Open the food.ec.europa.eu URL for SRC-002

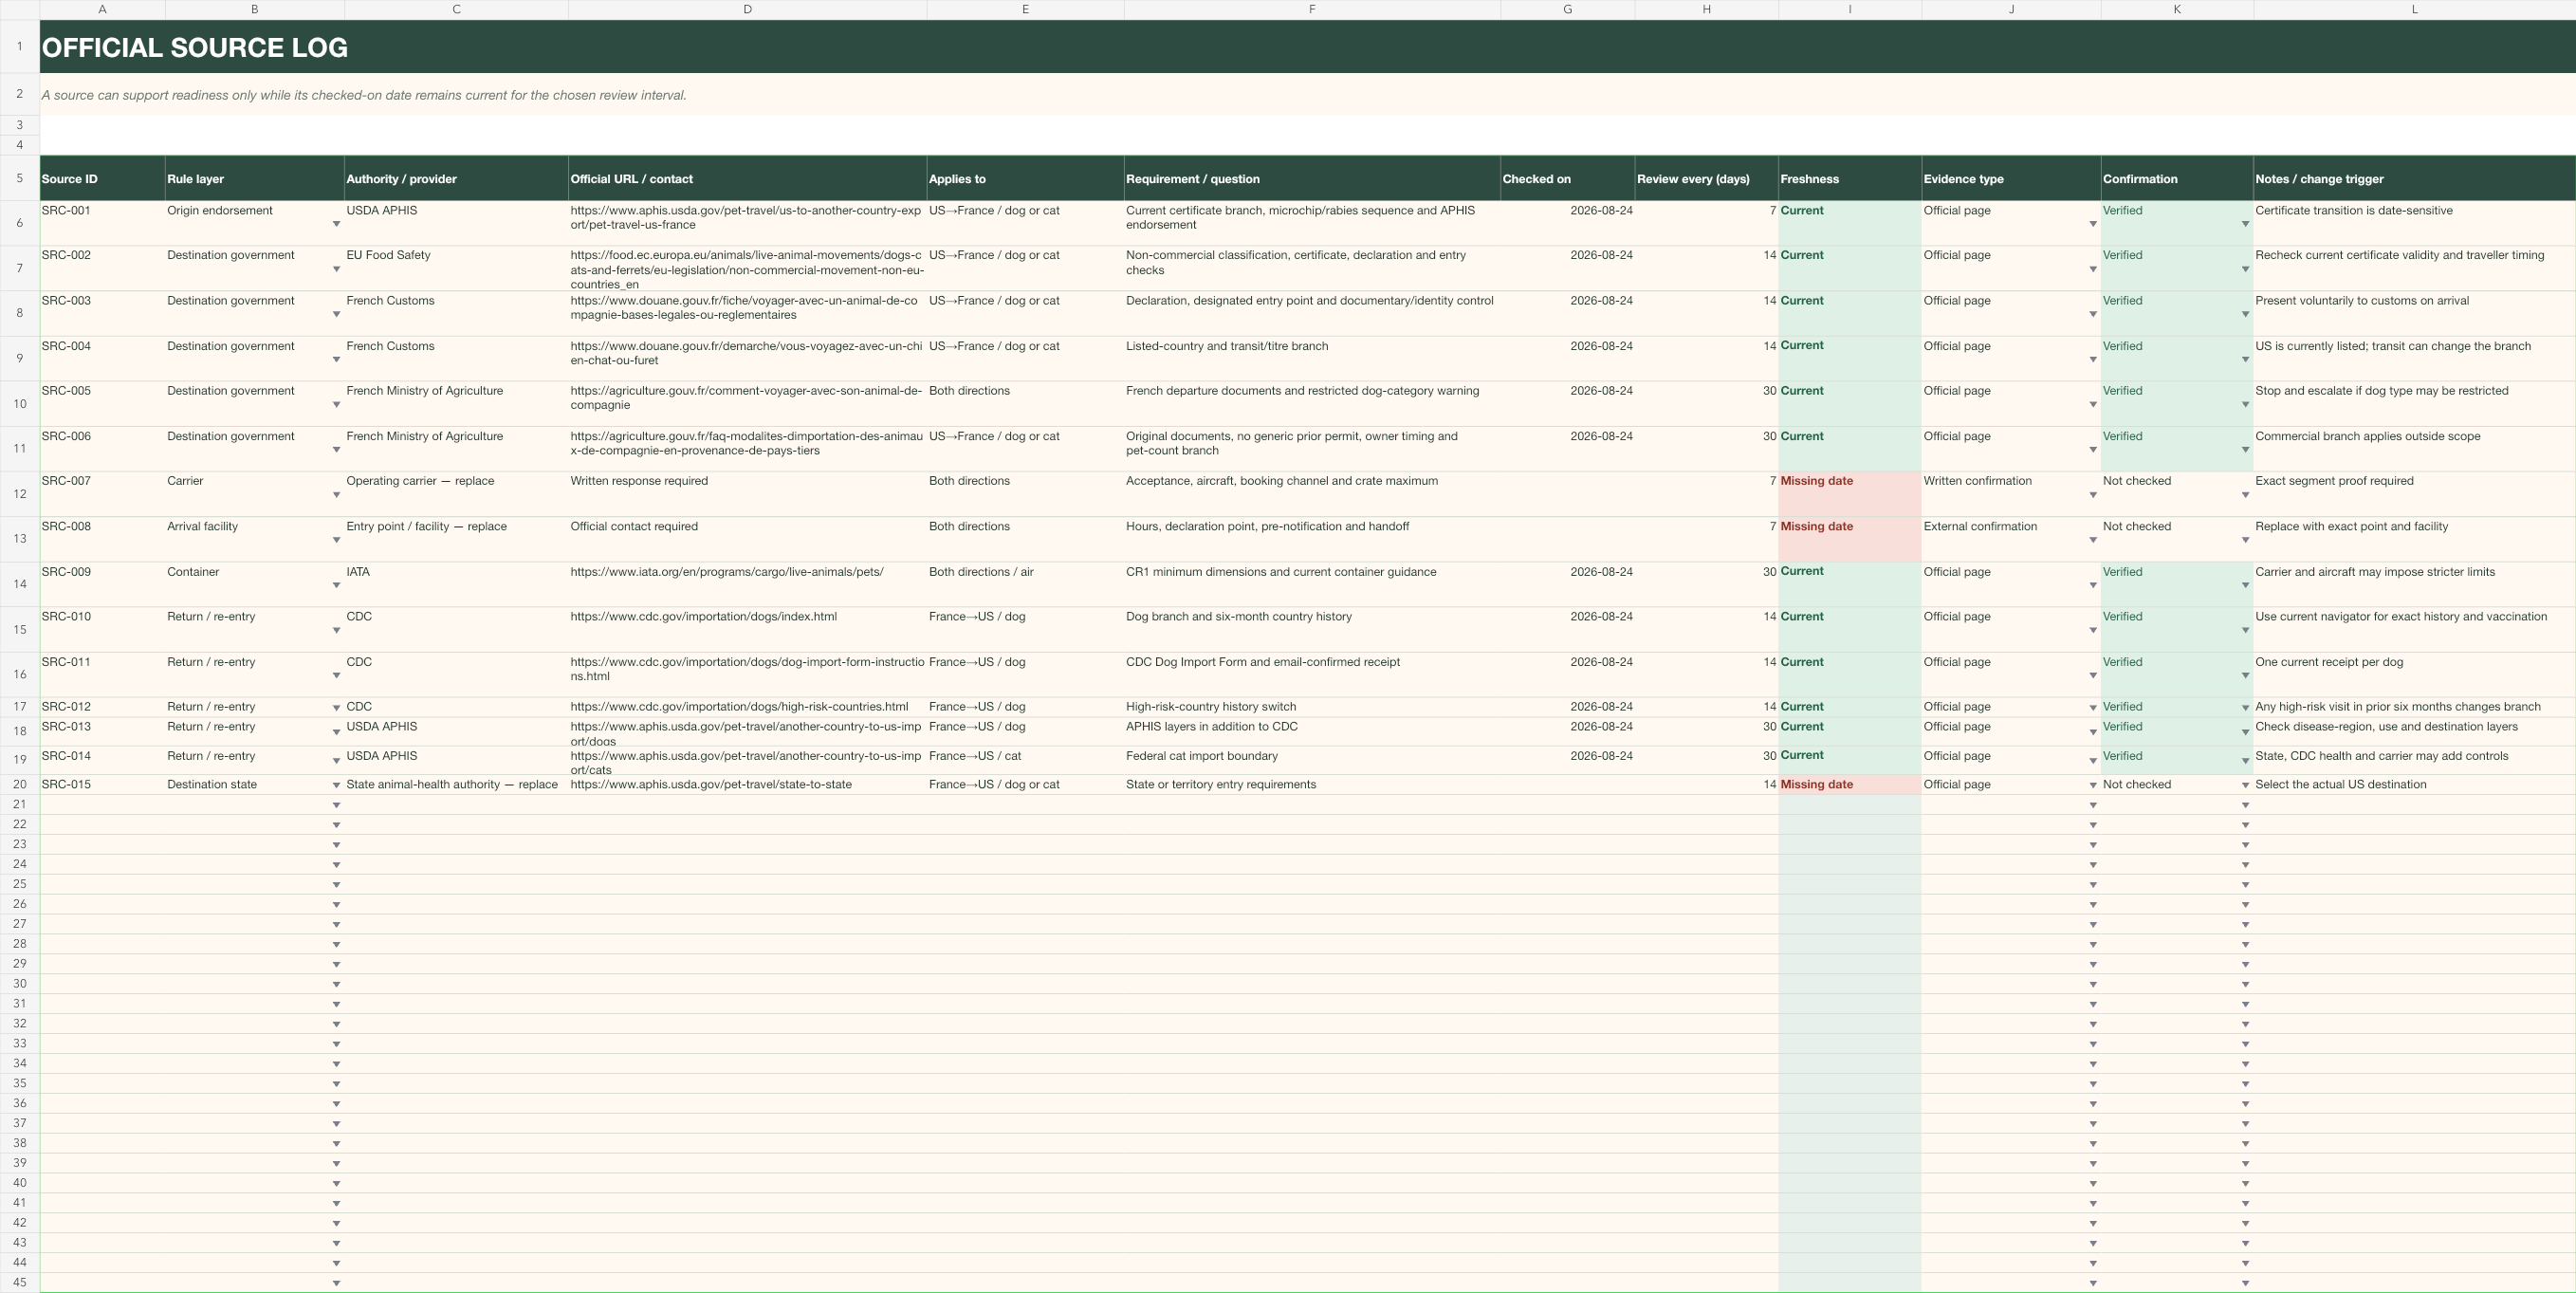pyautogui.click(x=747, y=269)
